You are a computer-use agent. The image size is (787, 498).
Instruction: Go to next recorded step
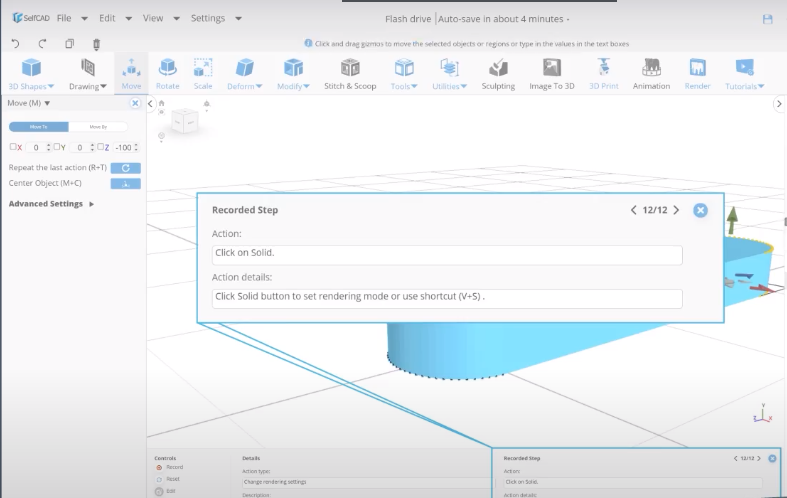tap(676, 210)
